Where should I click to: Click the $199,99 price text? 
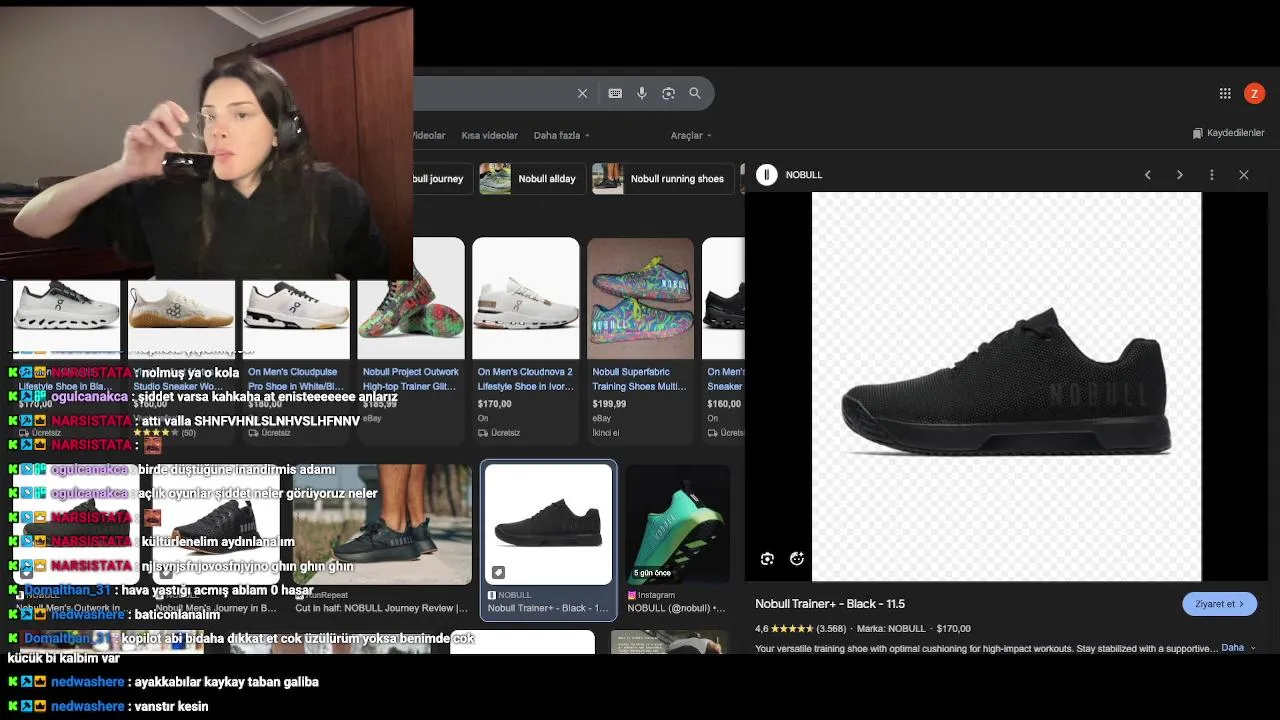(609, 404)
